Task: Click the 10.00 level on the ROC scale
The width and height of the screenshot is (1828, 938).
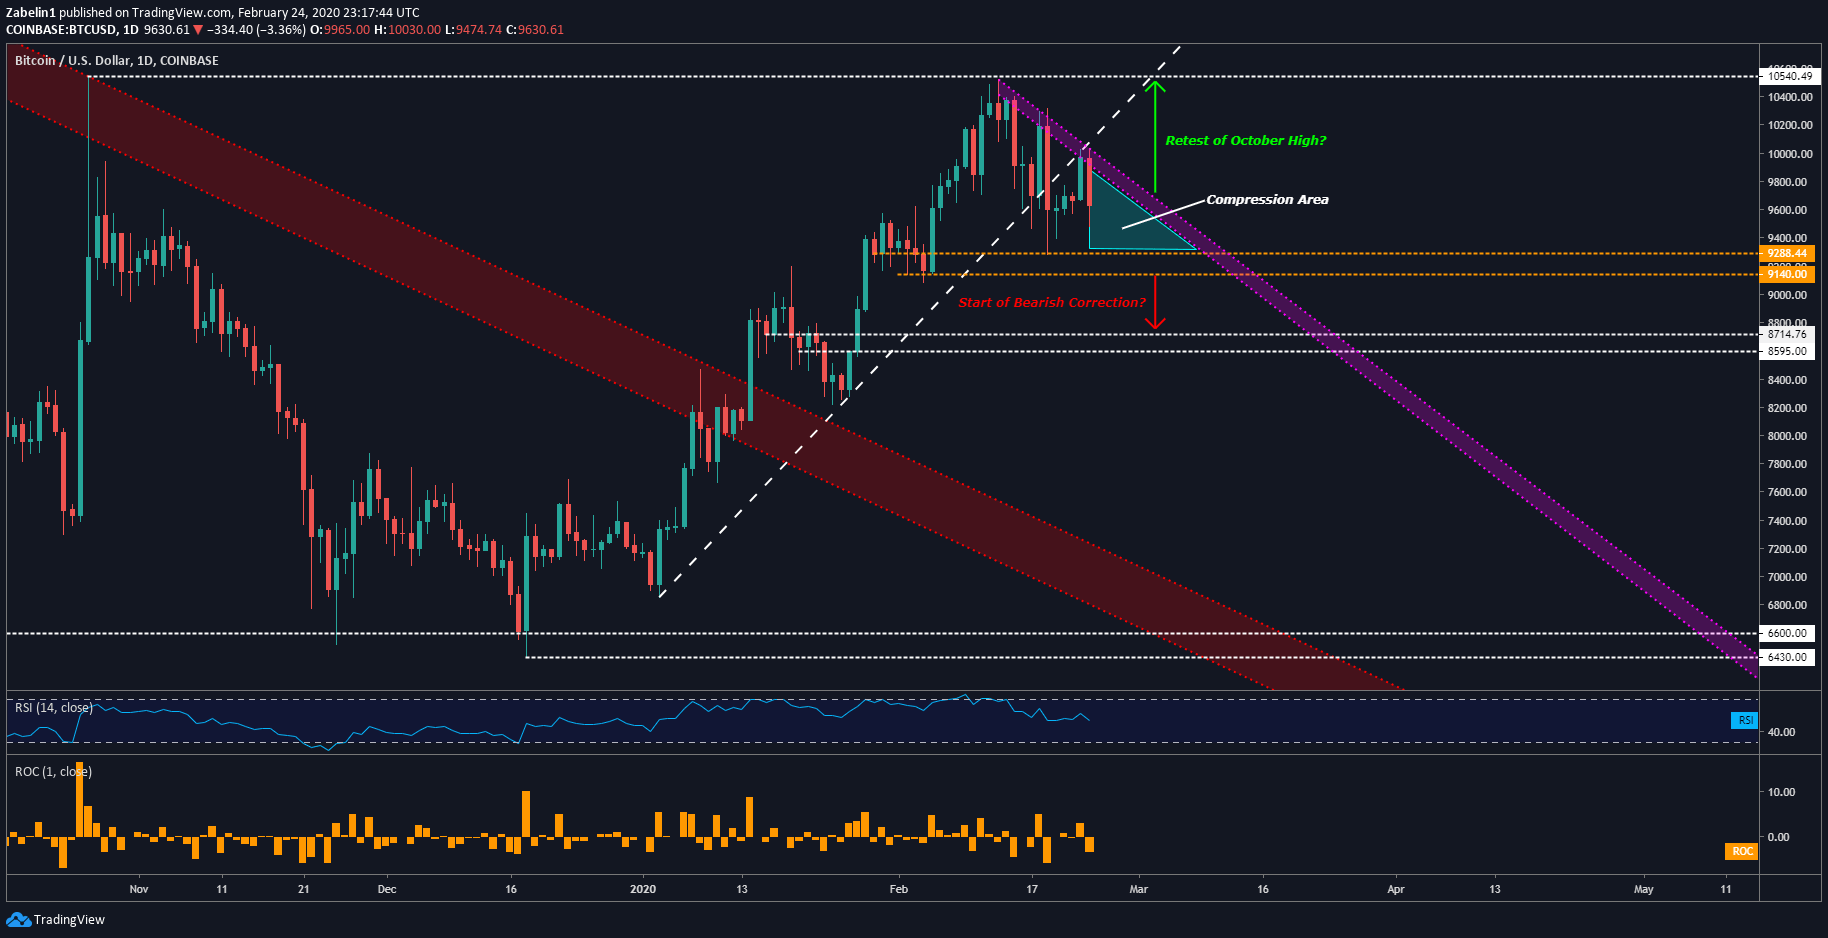Action: pyautogui.click(x=1781, y=792)
